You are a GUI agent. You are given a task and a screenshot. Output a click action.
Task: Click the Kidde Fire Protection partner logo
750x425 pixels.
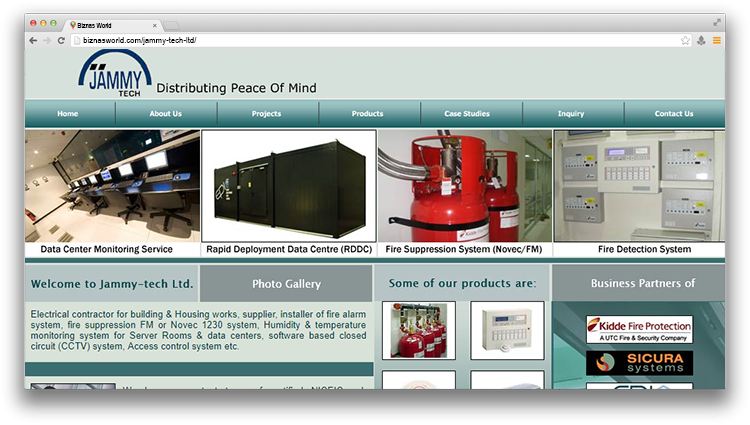point(639,329)
